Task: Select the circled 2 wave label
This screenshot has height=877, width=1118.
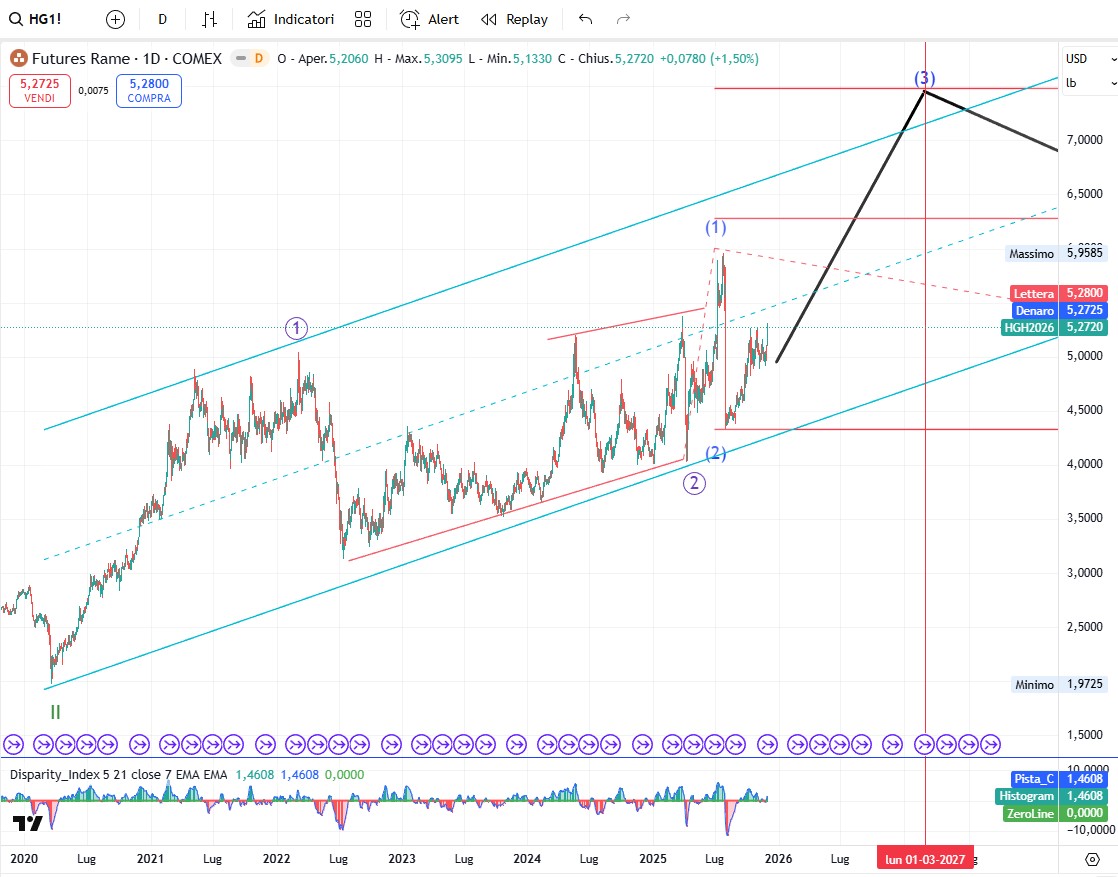Action: (694, 483)
